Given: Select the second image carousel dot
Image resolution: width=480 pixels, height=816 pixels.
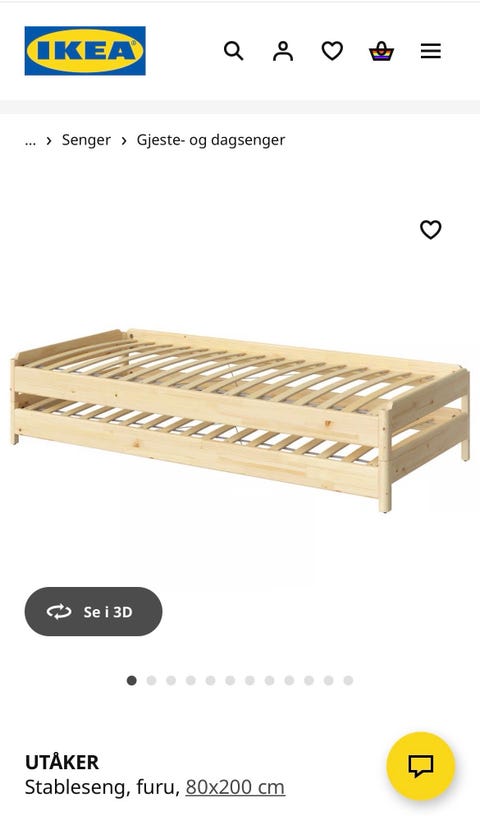Looking at the screenshot, I should click(151, 680).
